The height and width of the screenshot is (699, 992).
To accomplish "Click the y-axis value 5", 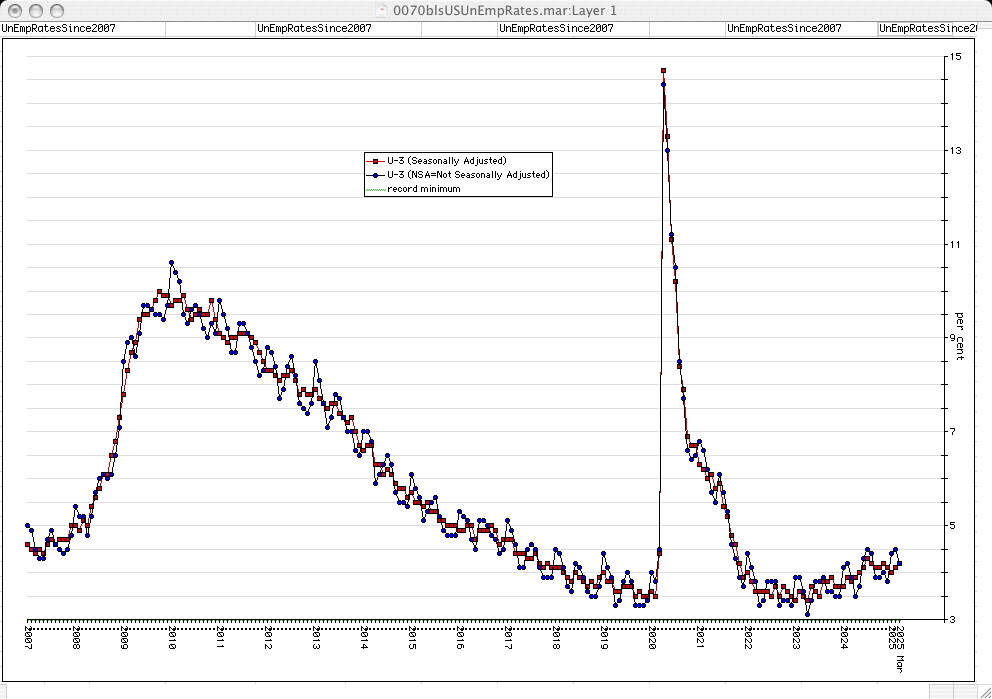I will tap(953, 526).
